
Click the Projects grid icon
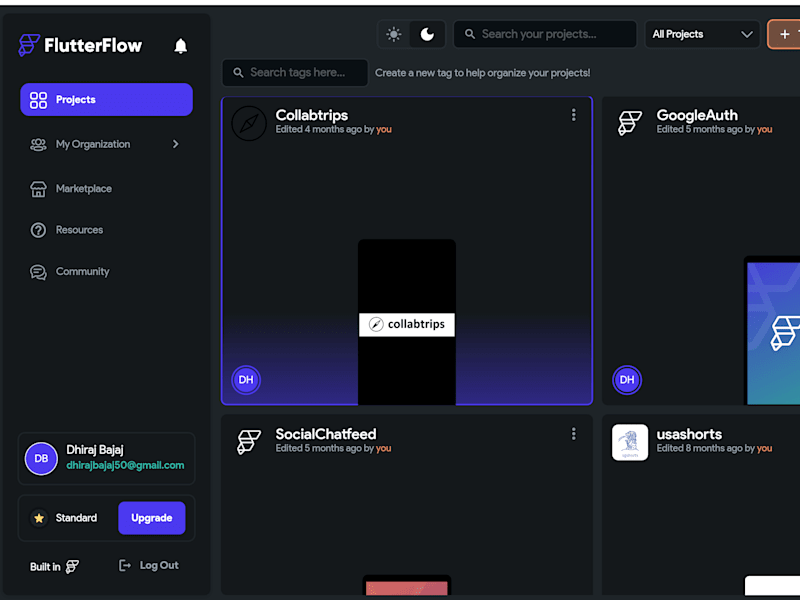click(38, 100)
